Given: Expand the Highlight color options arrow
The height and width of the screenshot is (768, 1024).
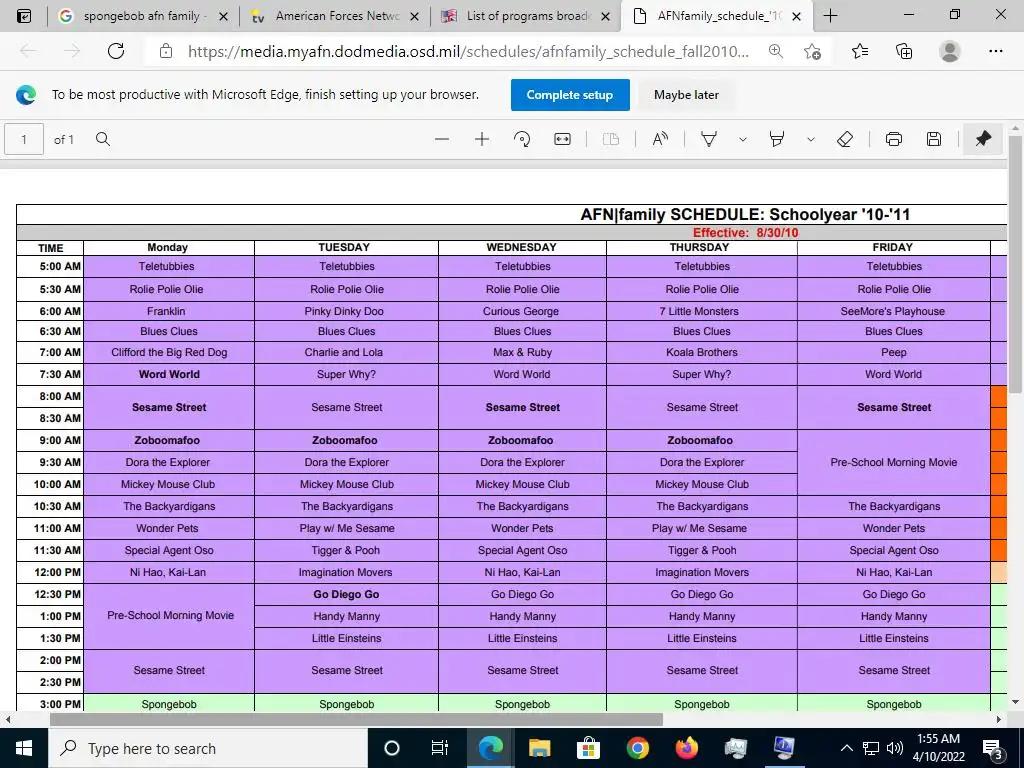Looking at the screenshot, I should point(810,139).
